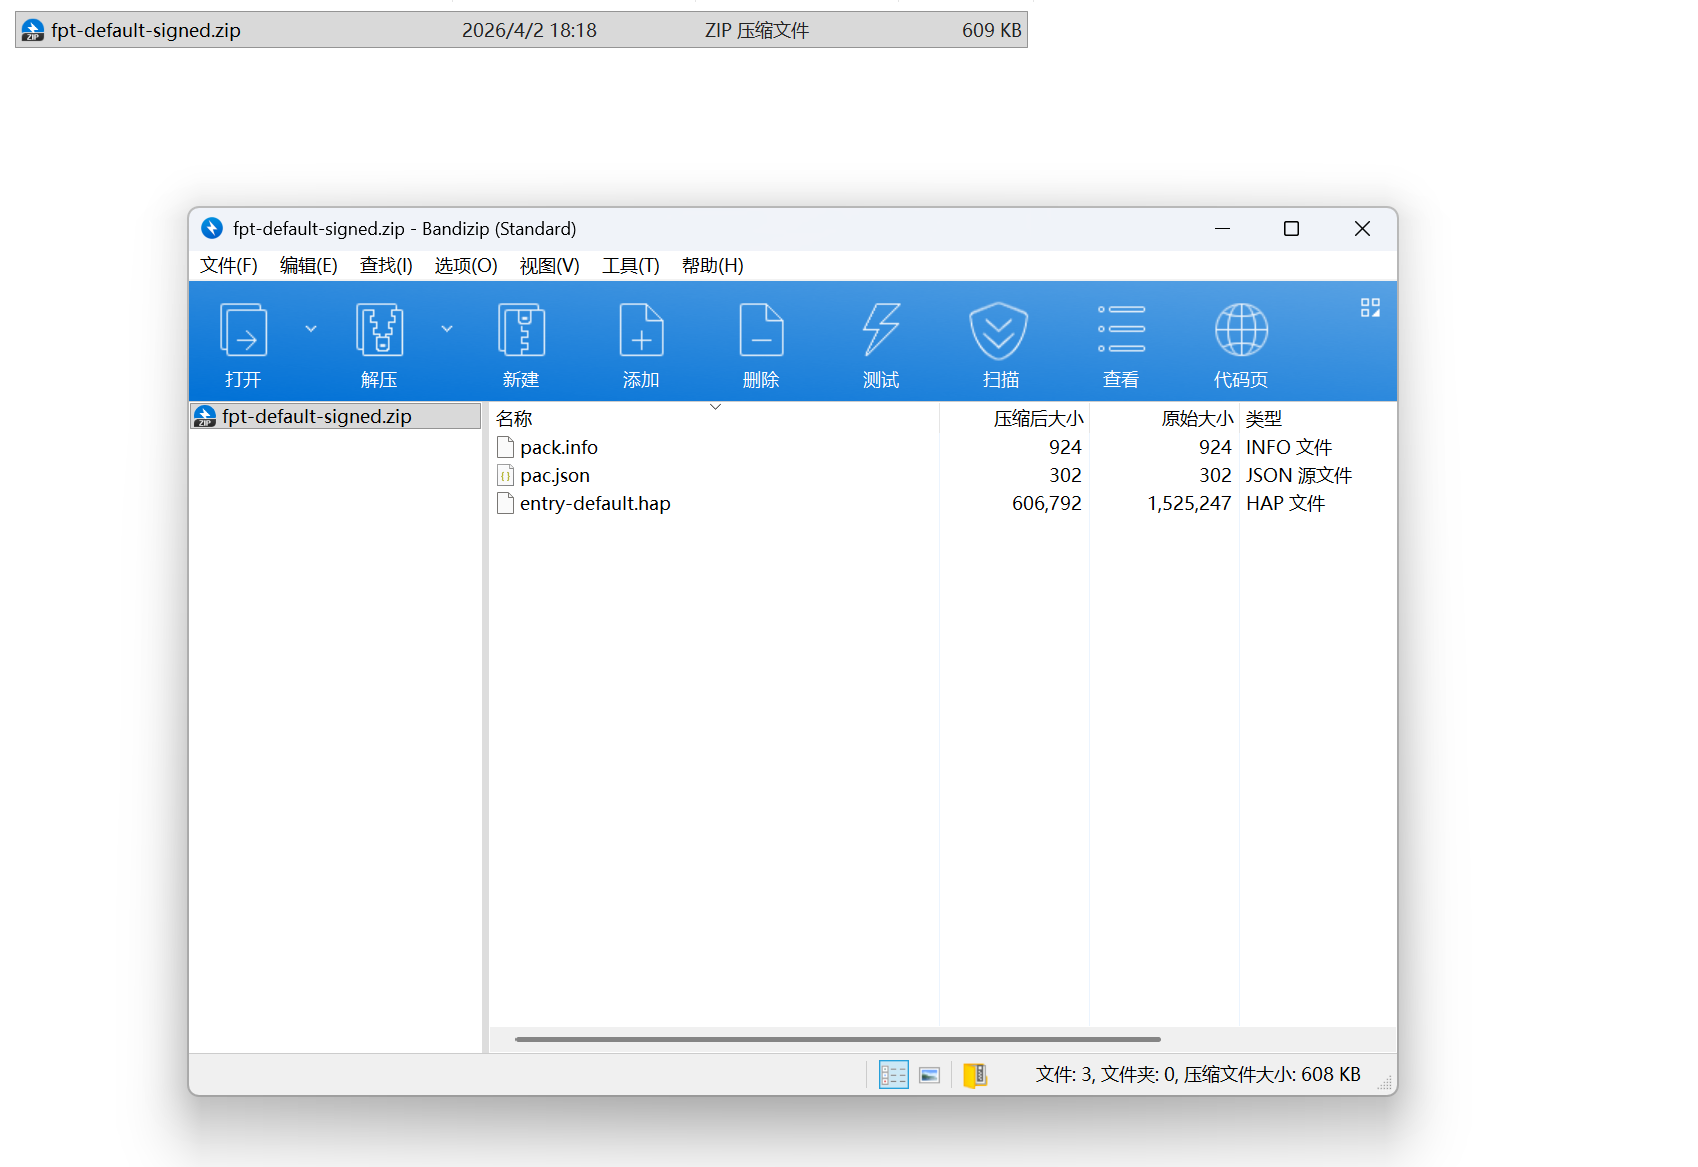
Task: Open the 编辑(E) menu
Action: 309,265
